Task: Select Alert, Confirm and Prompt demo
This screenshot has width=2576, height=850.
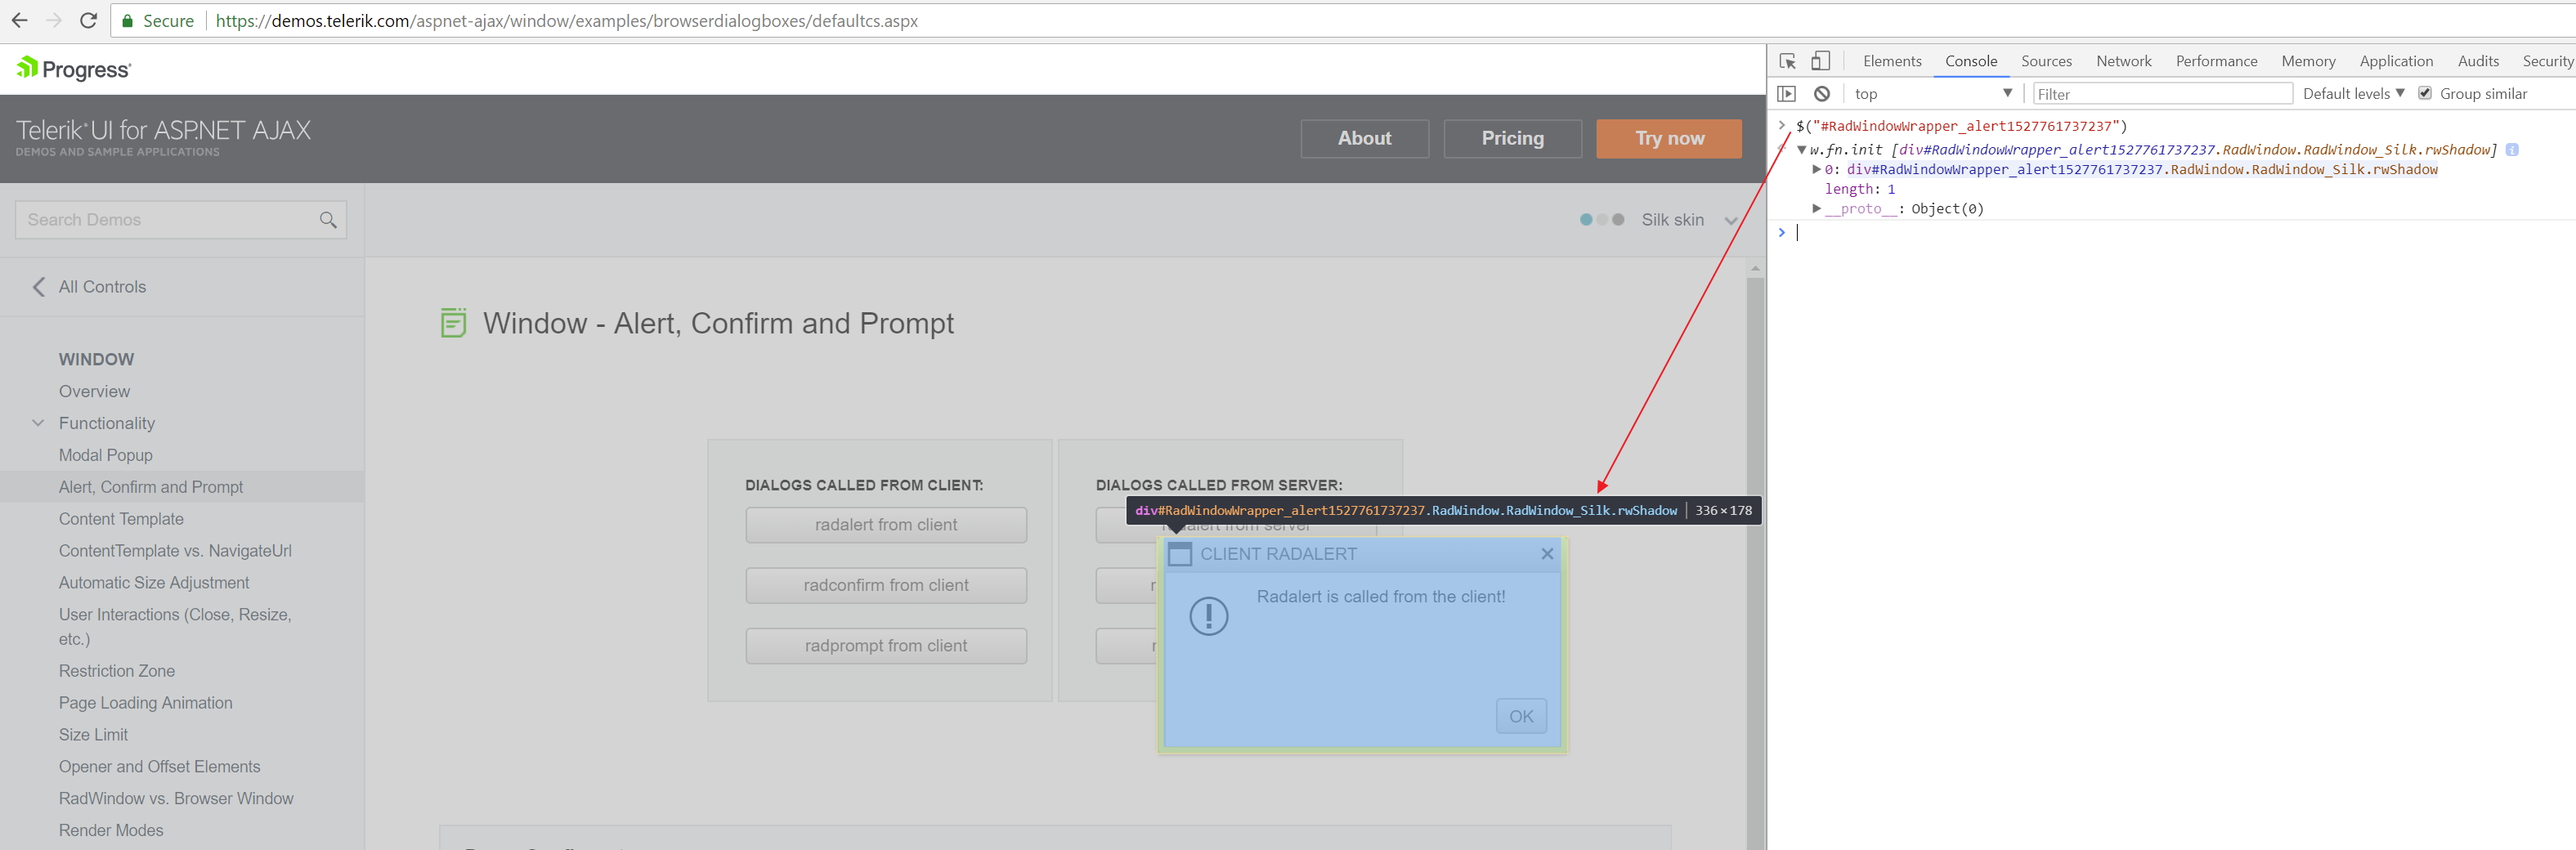Action: [x=151, y=487]
